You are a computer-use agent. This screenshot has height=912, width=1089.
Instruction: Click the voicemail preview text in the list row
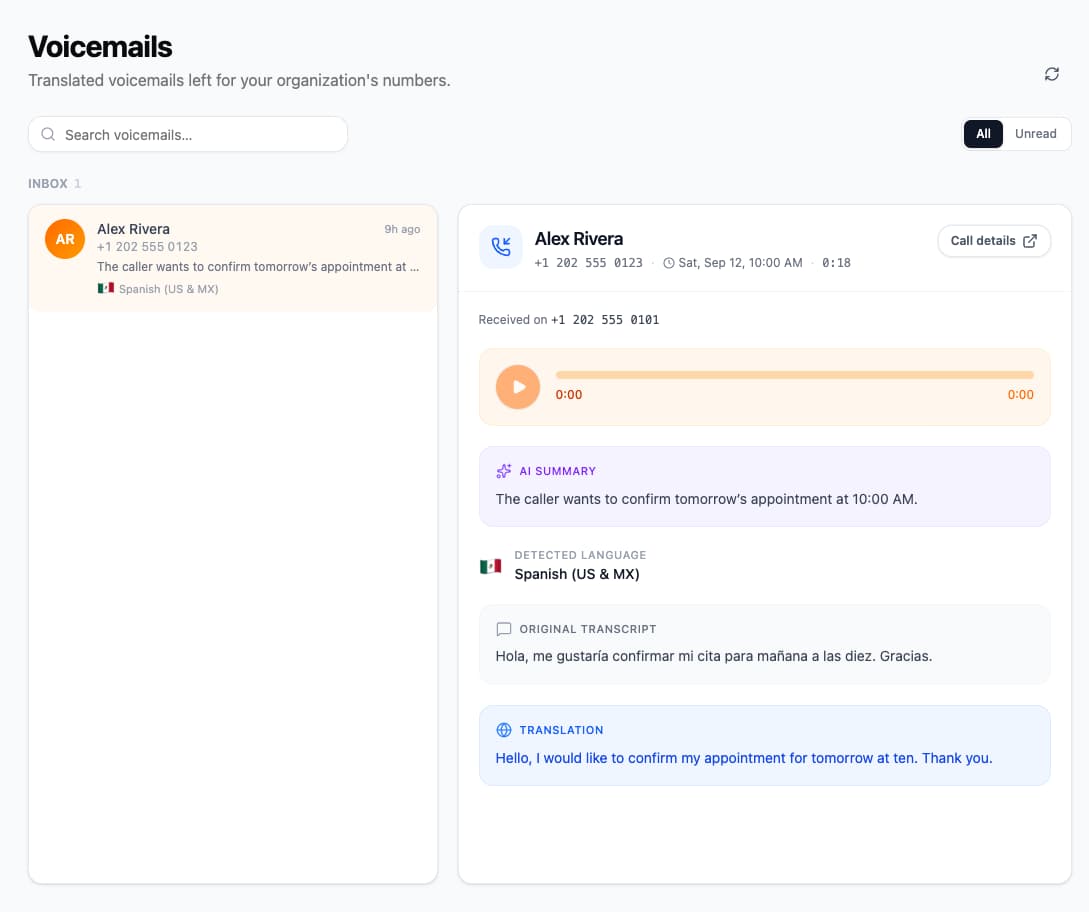tap(258, 267)
